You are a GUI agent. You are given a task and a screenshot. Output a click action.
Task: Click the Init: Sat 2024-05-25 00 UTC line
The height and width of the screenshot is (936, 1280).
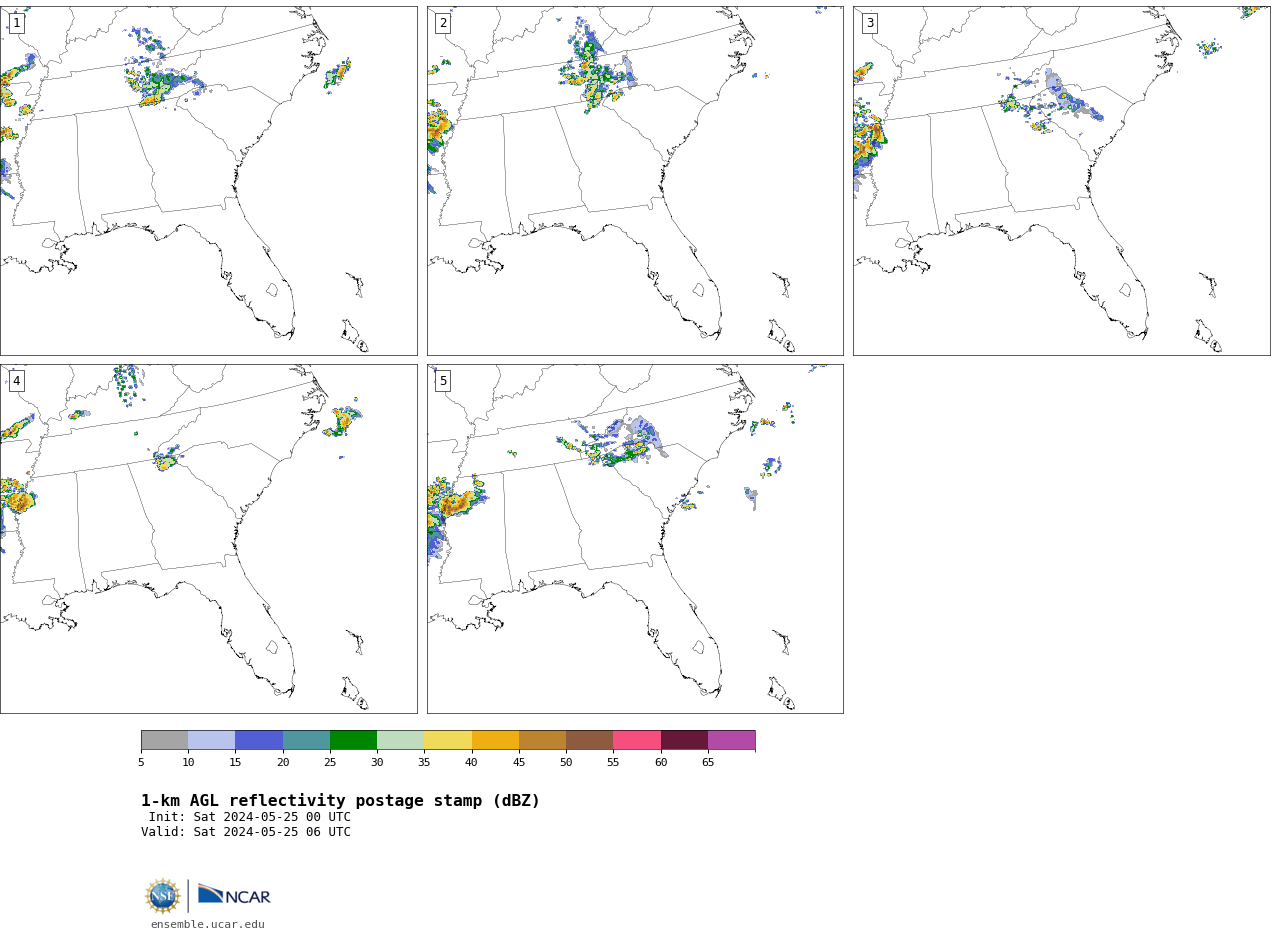click(x=250, y=817)
